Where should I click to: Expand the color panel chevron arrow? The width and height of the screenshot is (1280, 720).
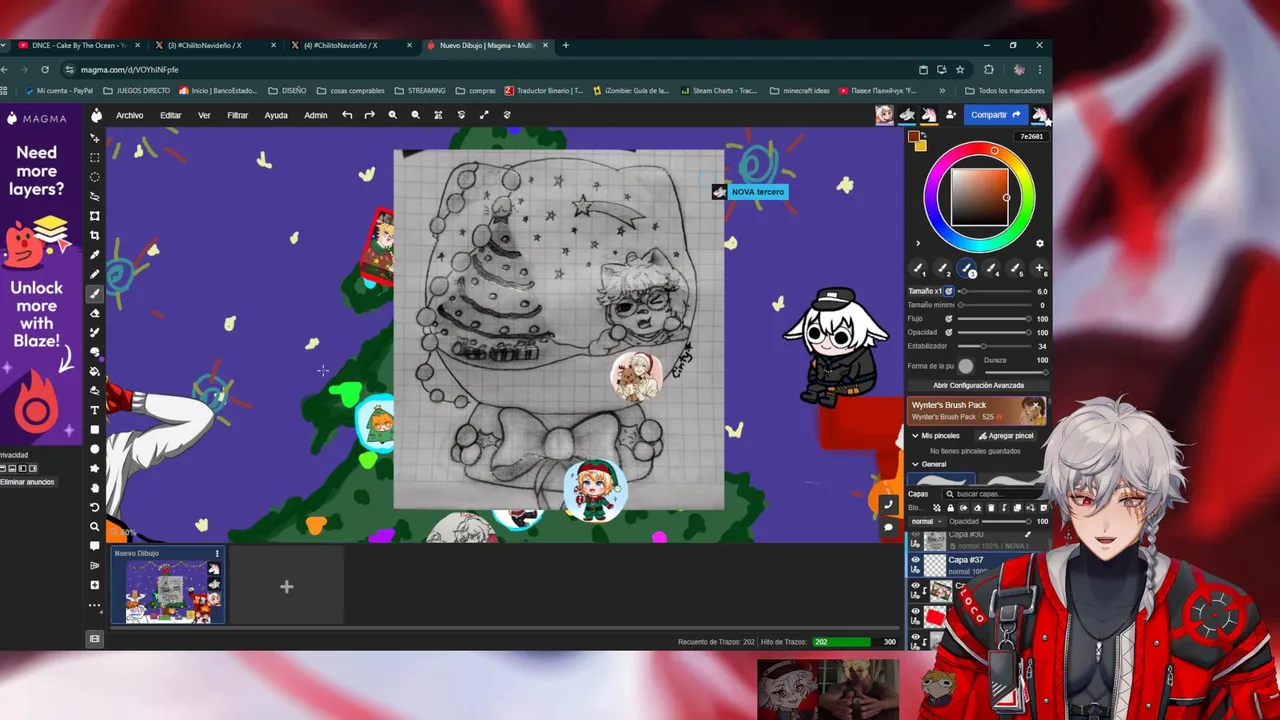(918, 243)
